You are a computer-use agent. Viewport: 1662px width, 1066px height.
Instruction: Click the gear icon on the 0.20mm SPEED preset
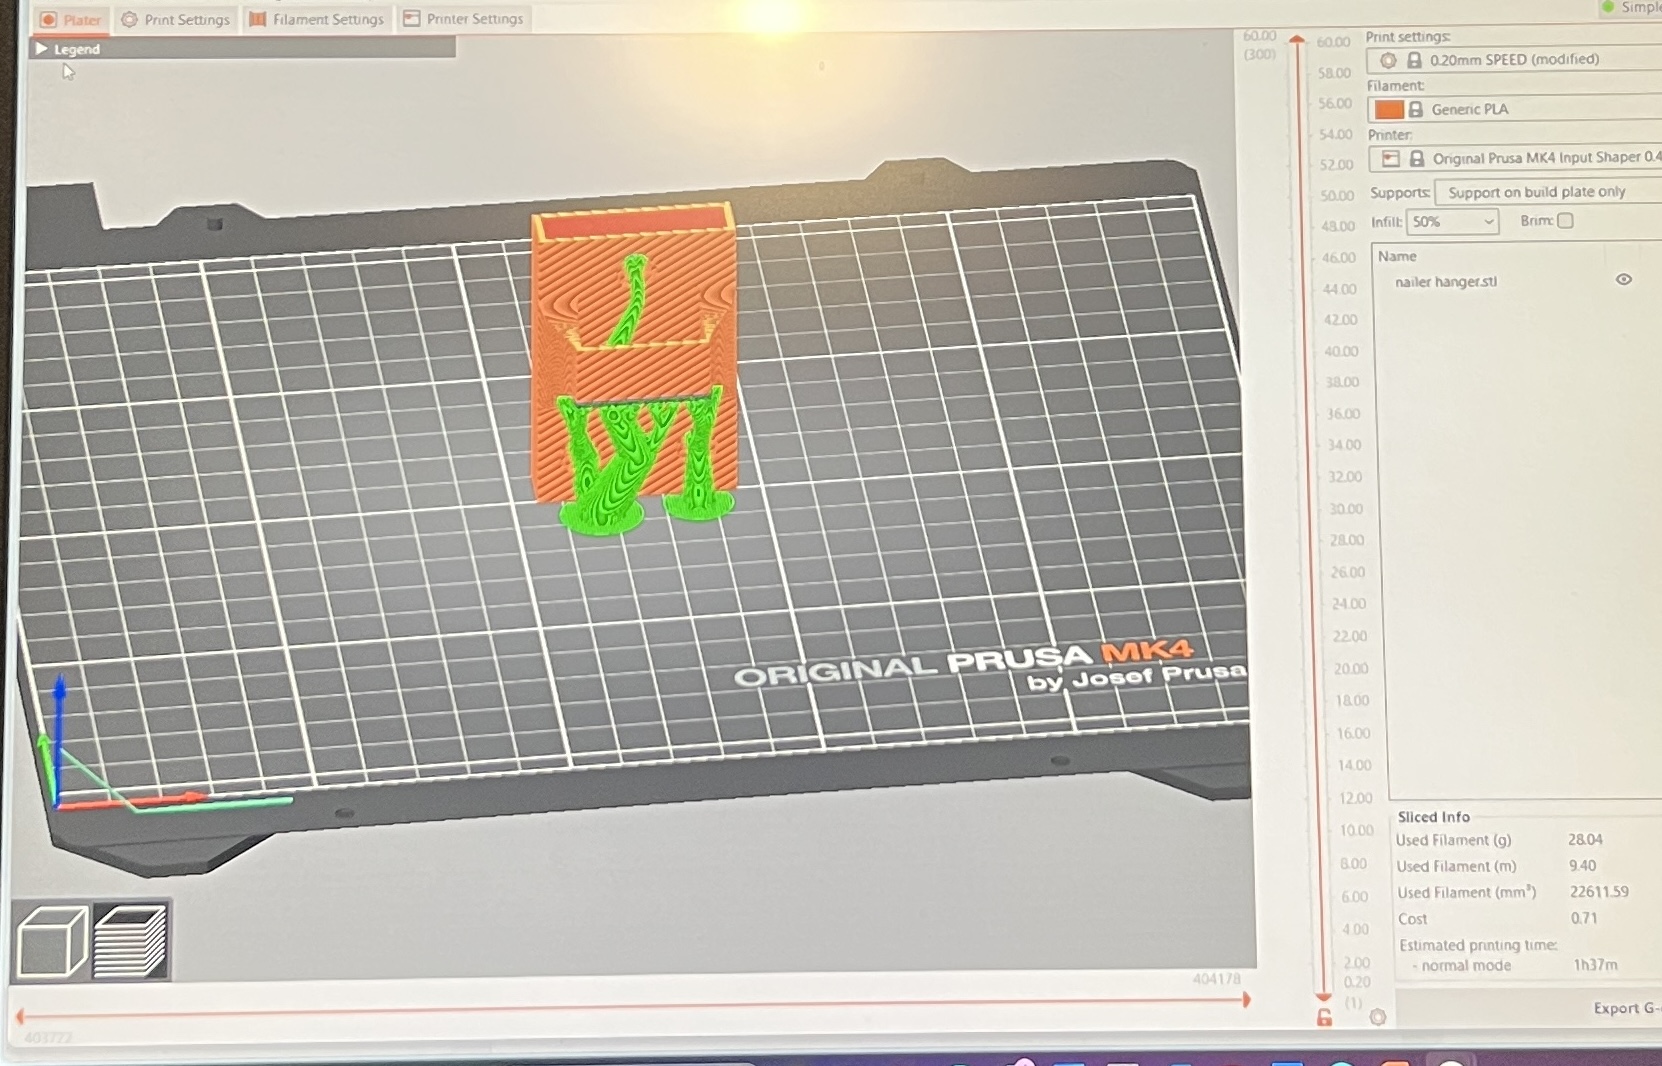pos(1389,60)
